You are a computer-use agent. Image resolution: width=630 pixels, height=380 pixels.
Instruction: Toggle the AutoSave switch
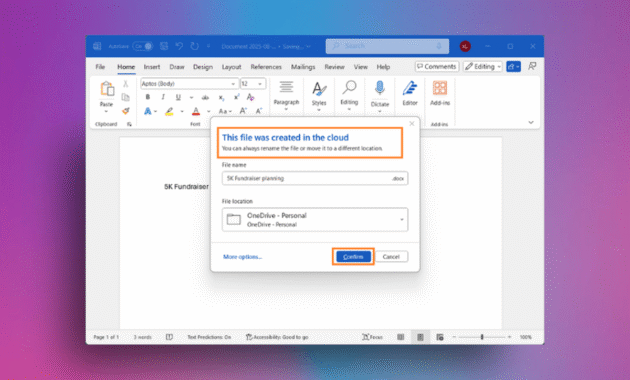[x=143, y=46]
